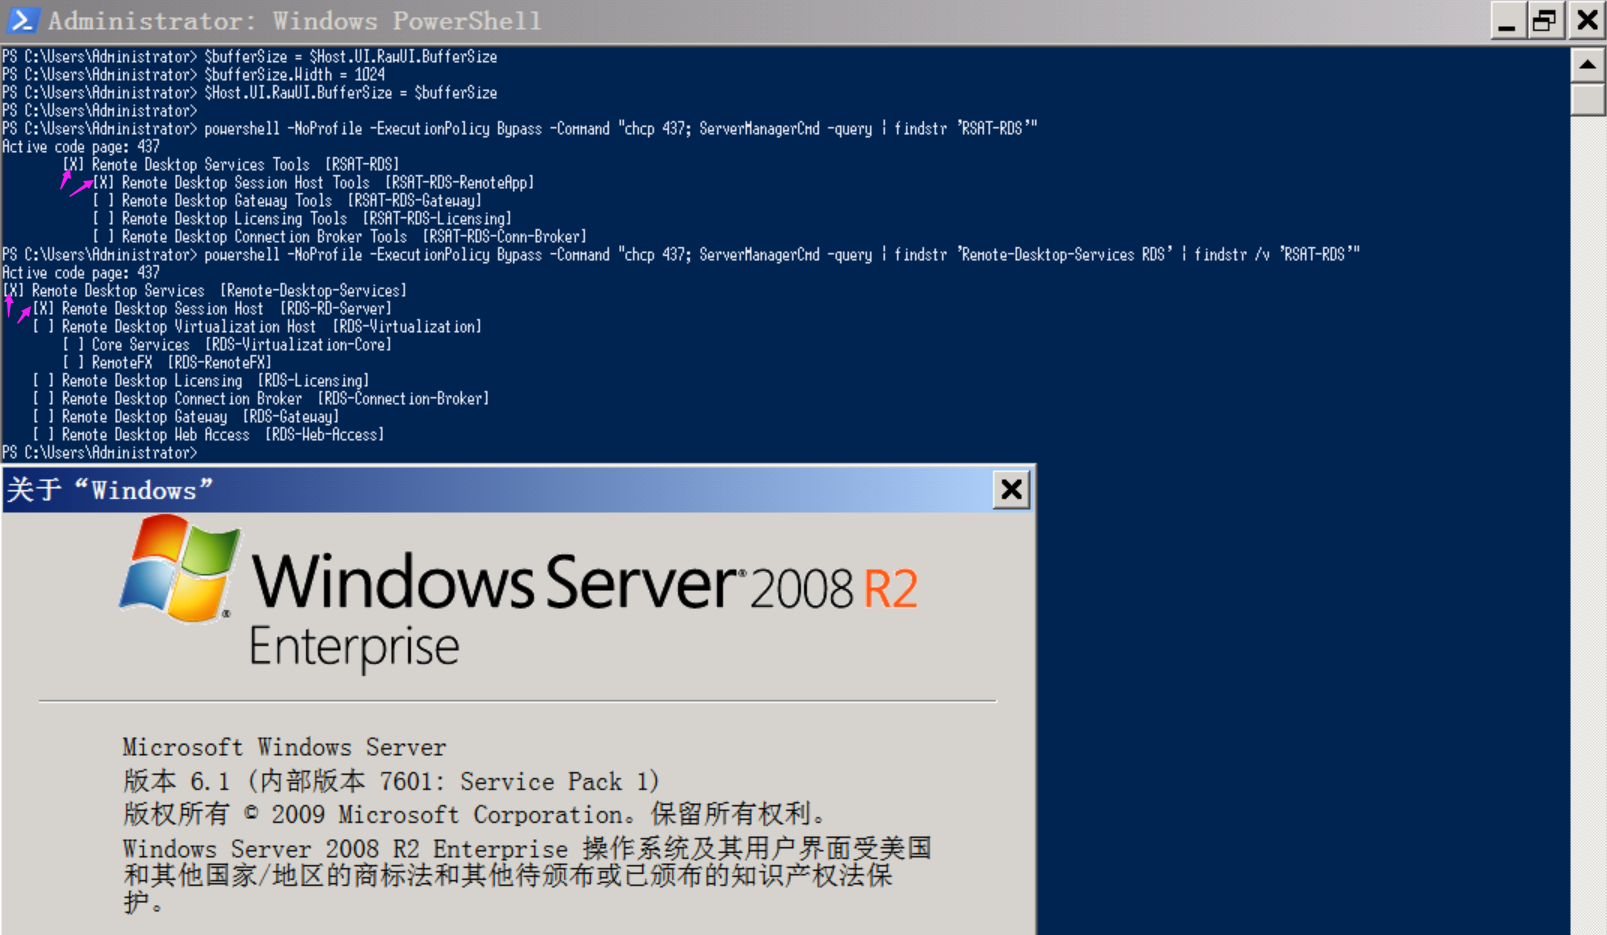
Task: Click 'Remote Desktop Virtualization Host' line
Action: [257, 326]
